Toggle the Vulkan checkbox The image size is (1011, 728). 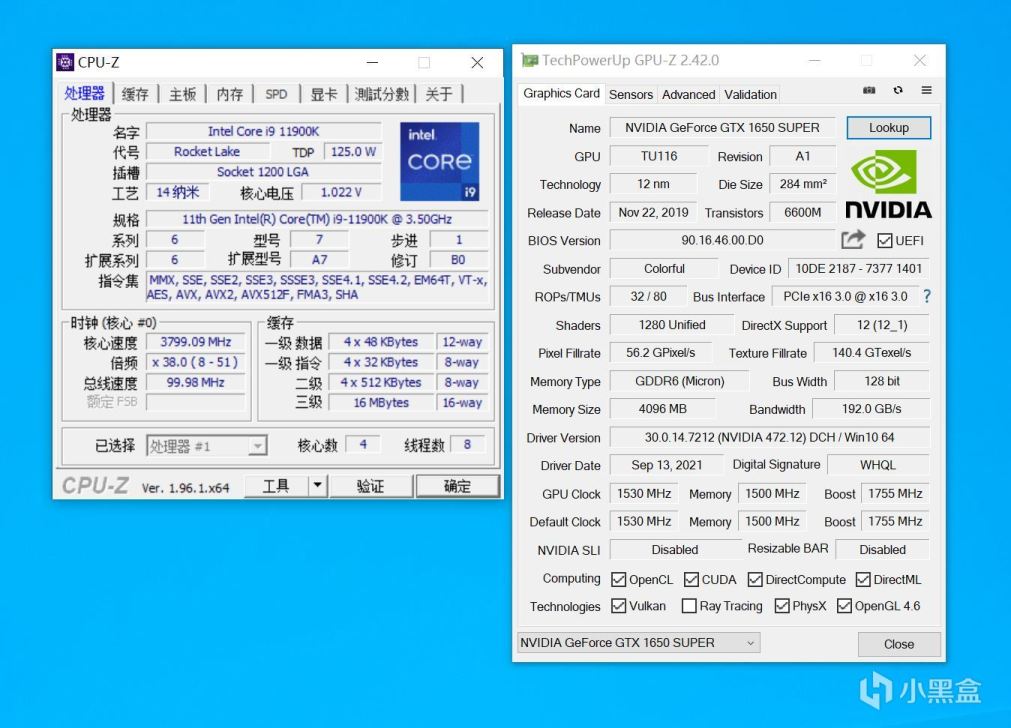[618, 606]
